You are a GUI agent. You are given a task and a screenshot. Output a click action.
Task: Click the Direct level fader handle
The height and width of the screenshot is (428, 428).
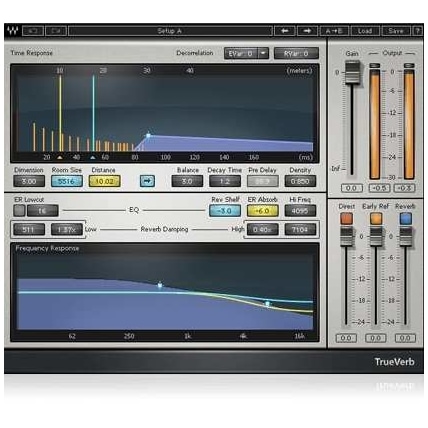[346, 236]
